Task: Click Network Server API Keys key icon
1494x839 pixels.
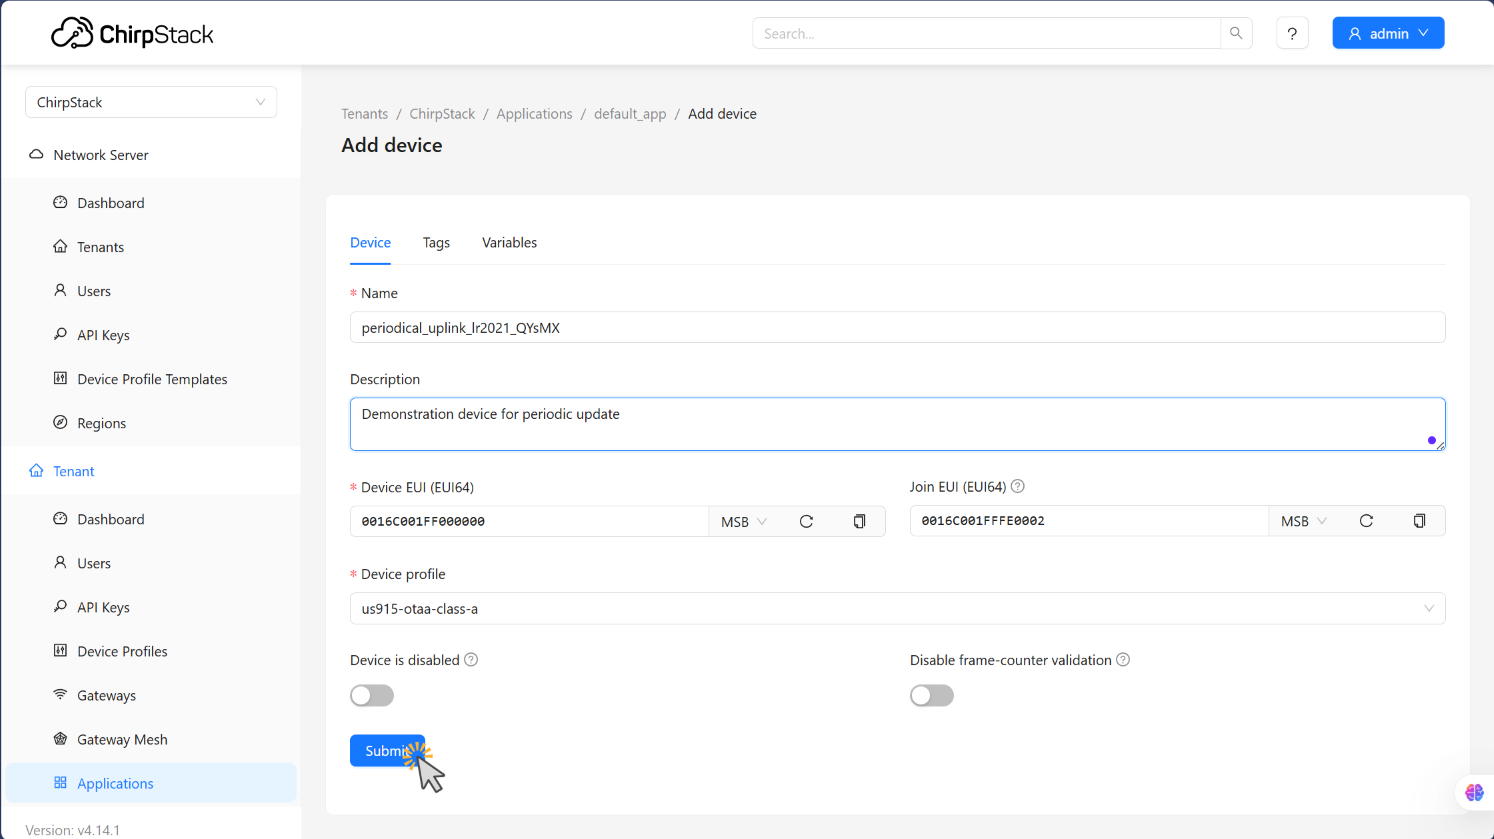Action: pos(60,335)
